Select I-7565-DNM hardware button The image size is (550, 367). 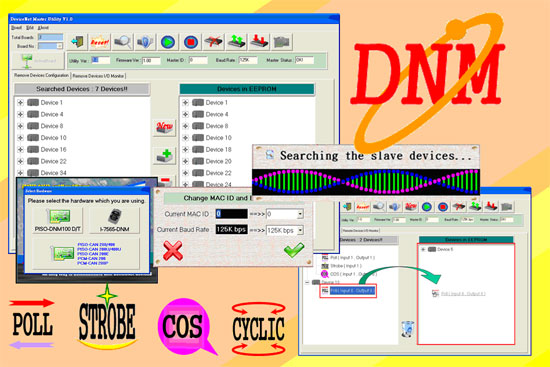(x=115, y=220)
